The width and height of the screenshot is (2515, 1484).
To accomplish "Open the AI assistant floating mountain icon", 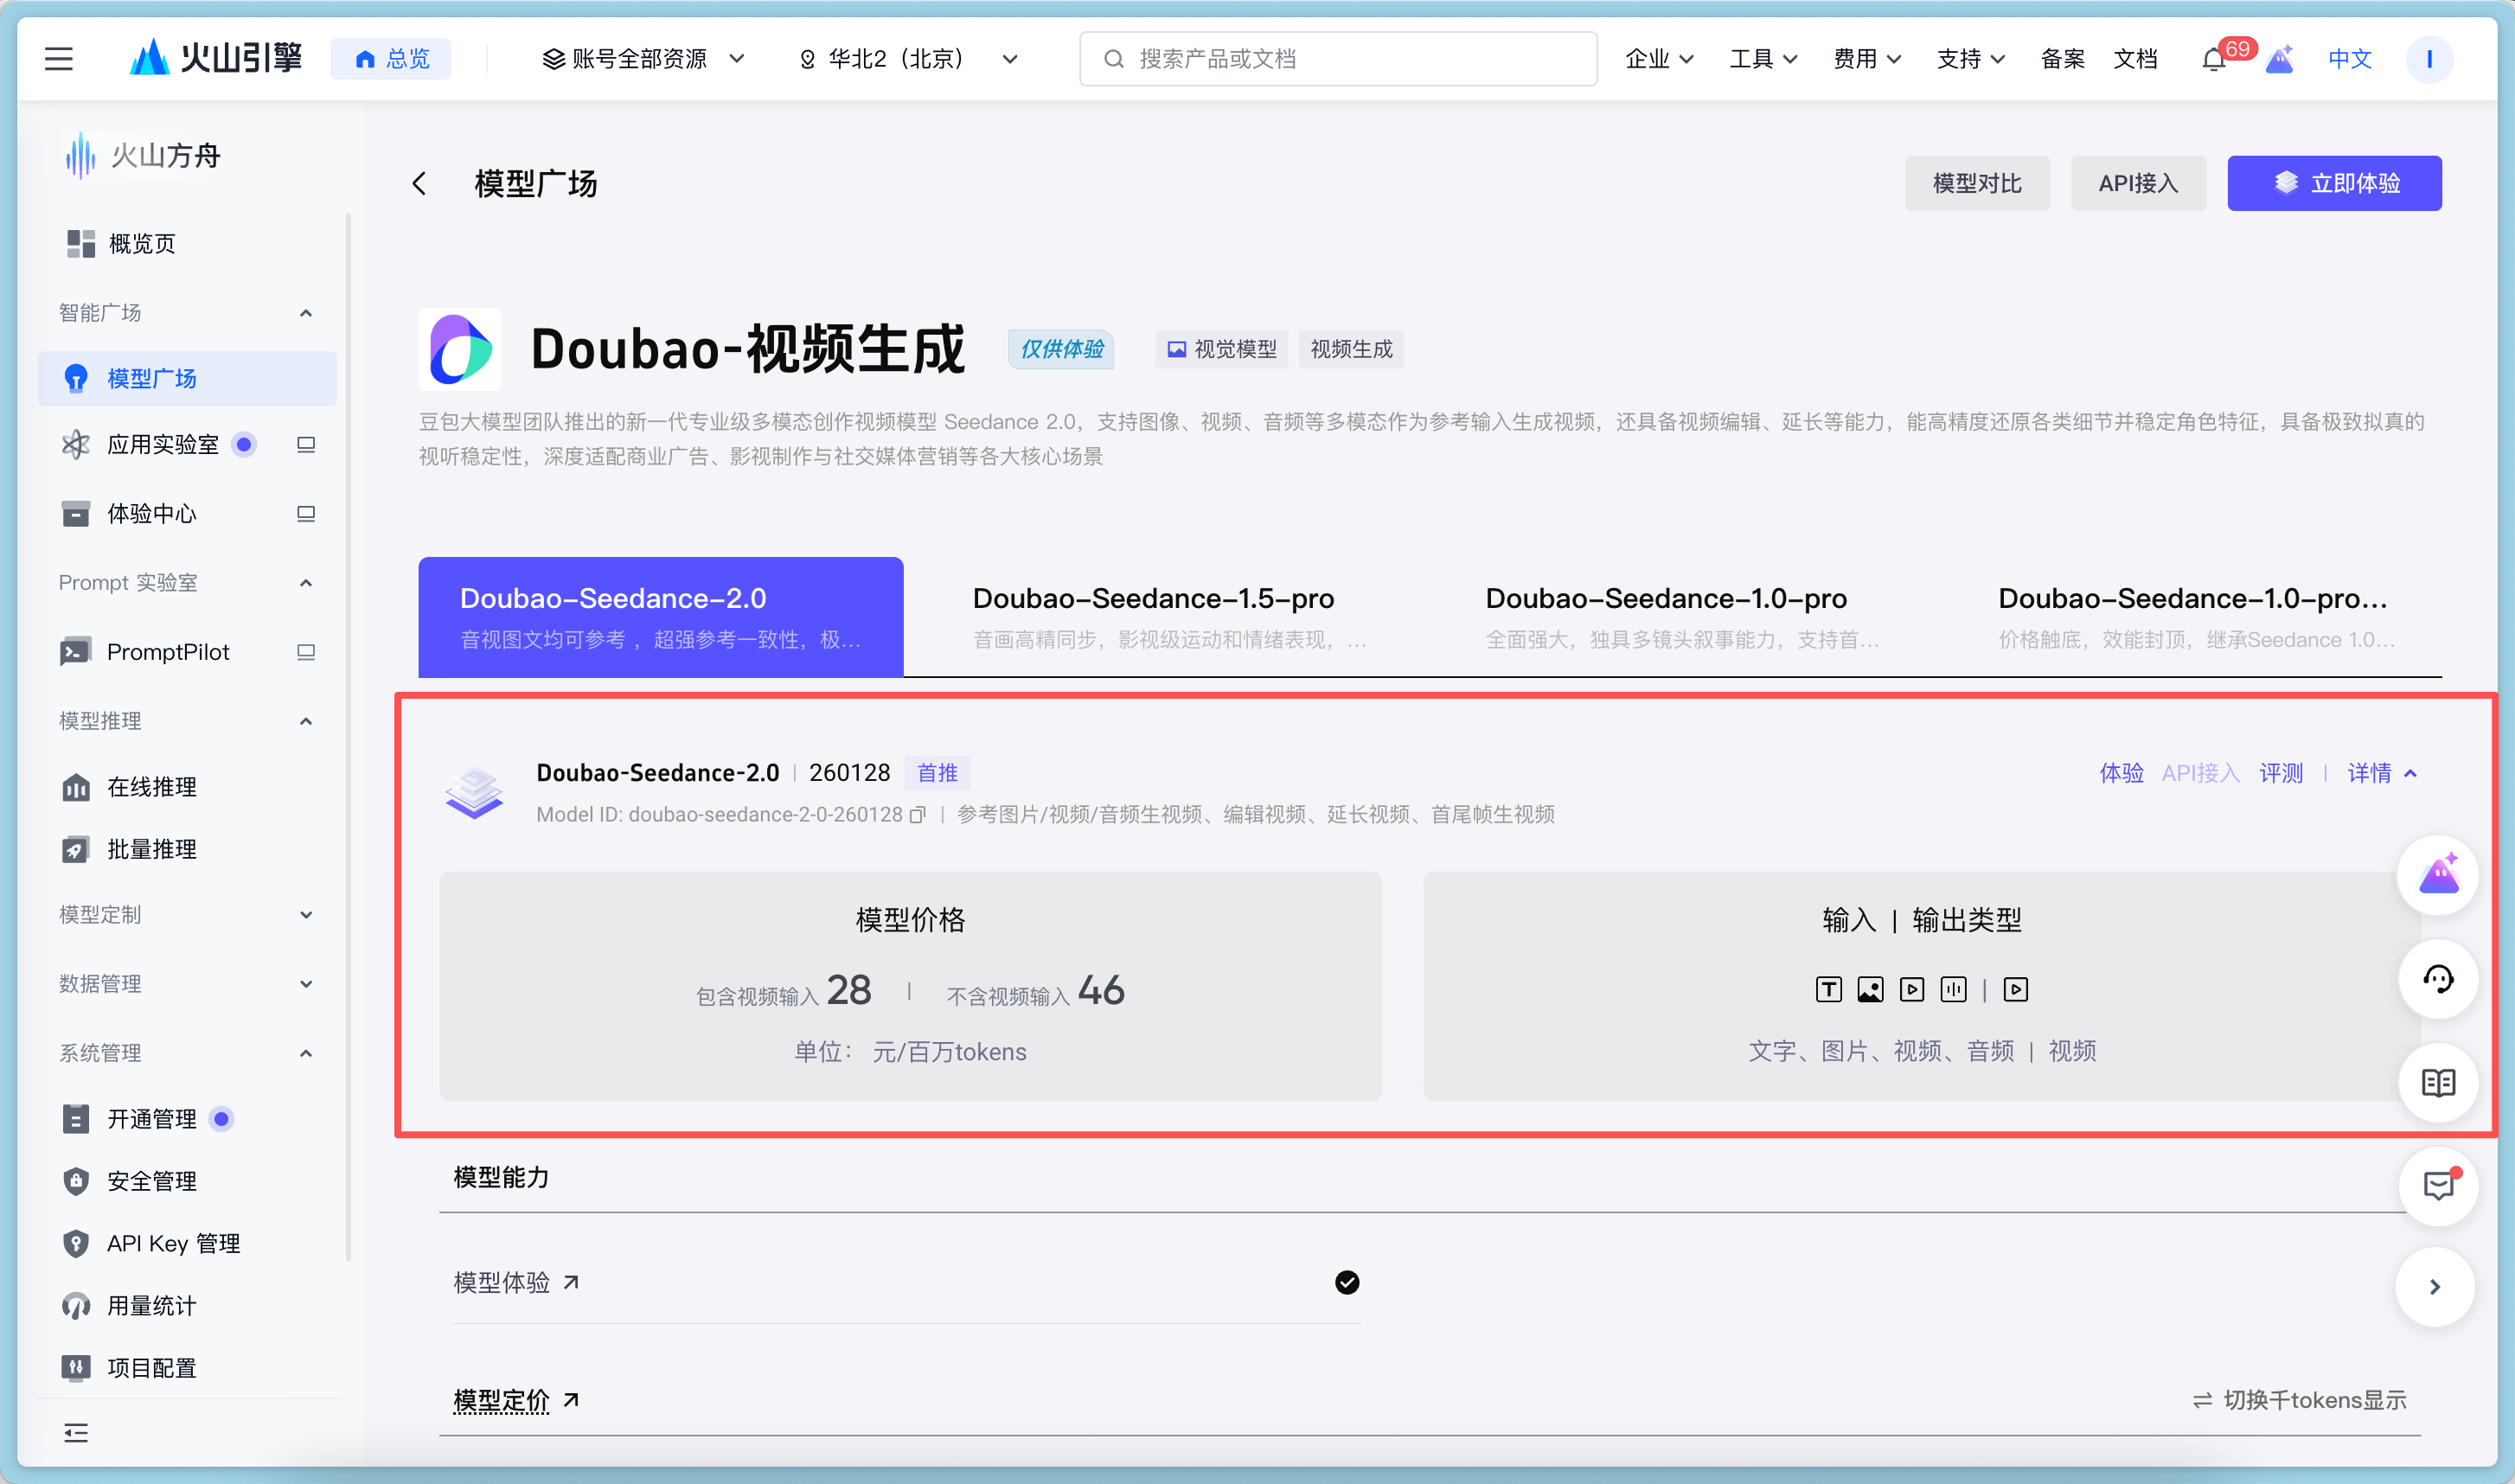I will (x=2438, y=875).
